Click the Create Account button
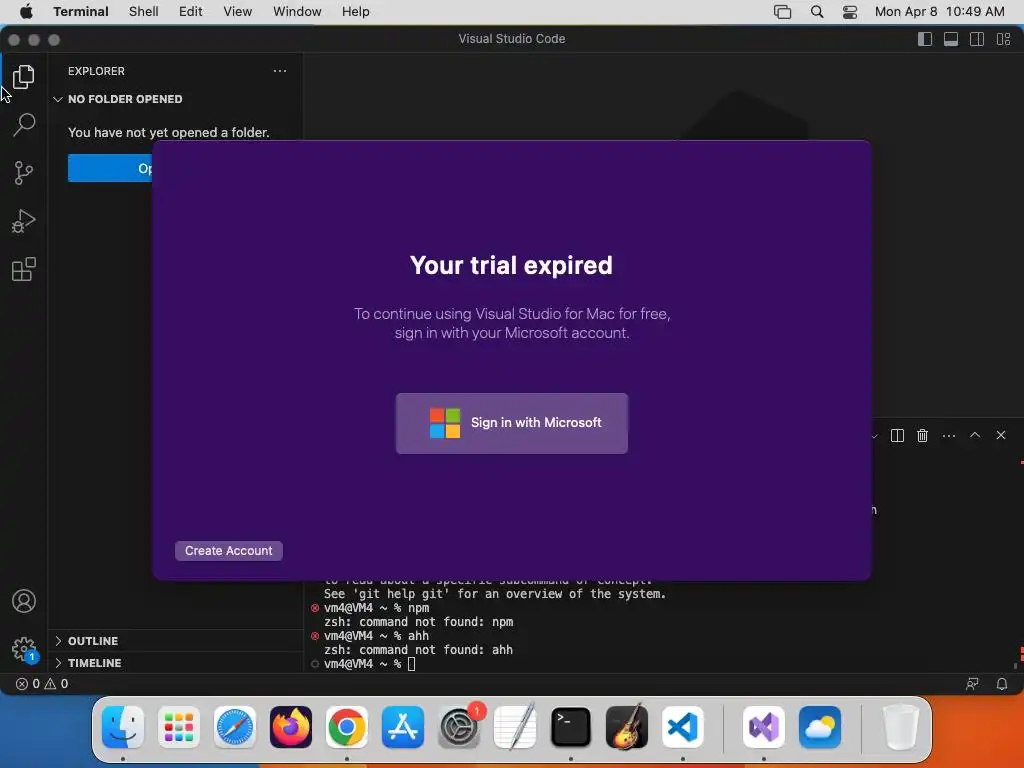Viewport: 1024px width, 768px height. (229, 551)
